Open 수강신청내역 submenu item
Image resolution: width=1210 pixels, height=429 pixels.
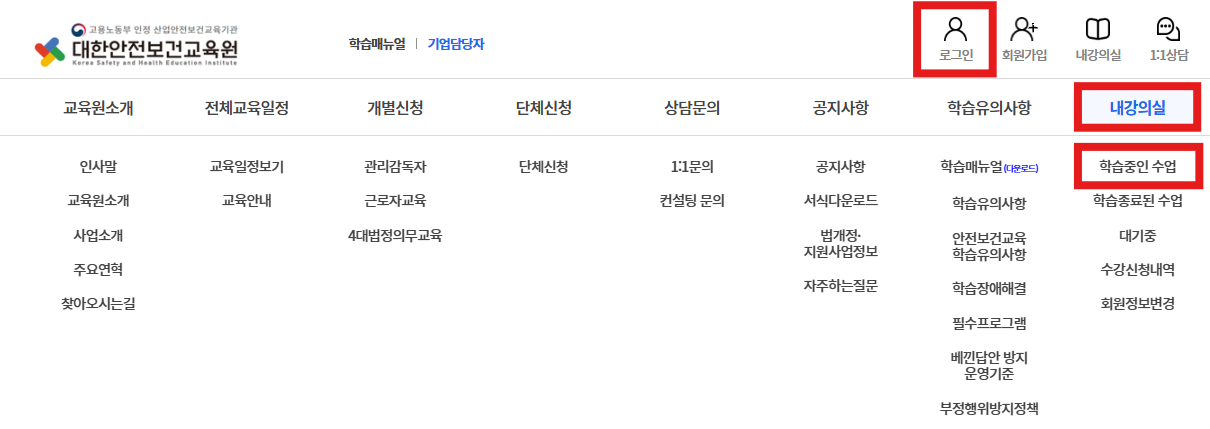coord(1137,269)
